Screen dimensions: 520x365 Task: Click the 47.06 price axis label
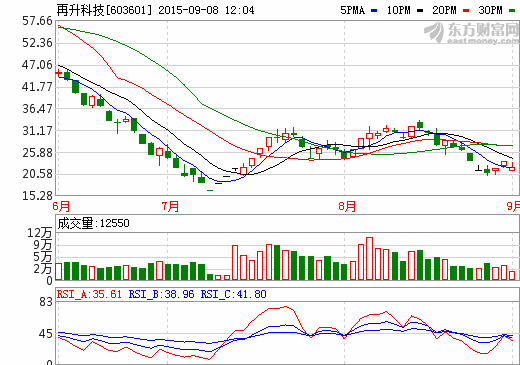pos(37,65)
